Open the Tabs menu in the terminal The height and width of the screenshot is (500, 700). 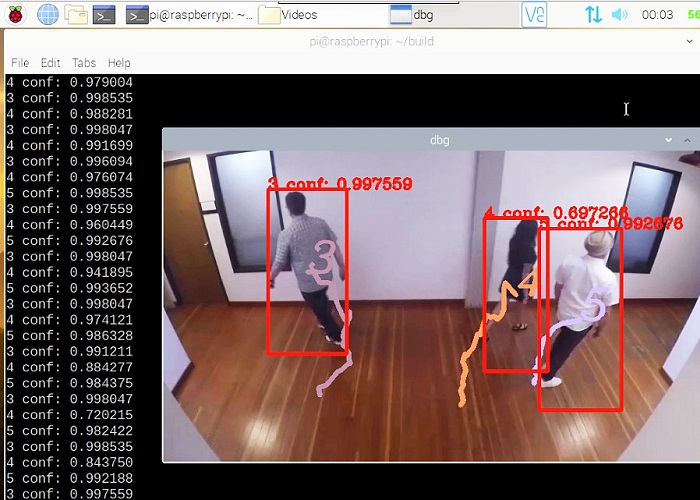click(83, 62)
